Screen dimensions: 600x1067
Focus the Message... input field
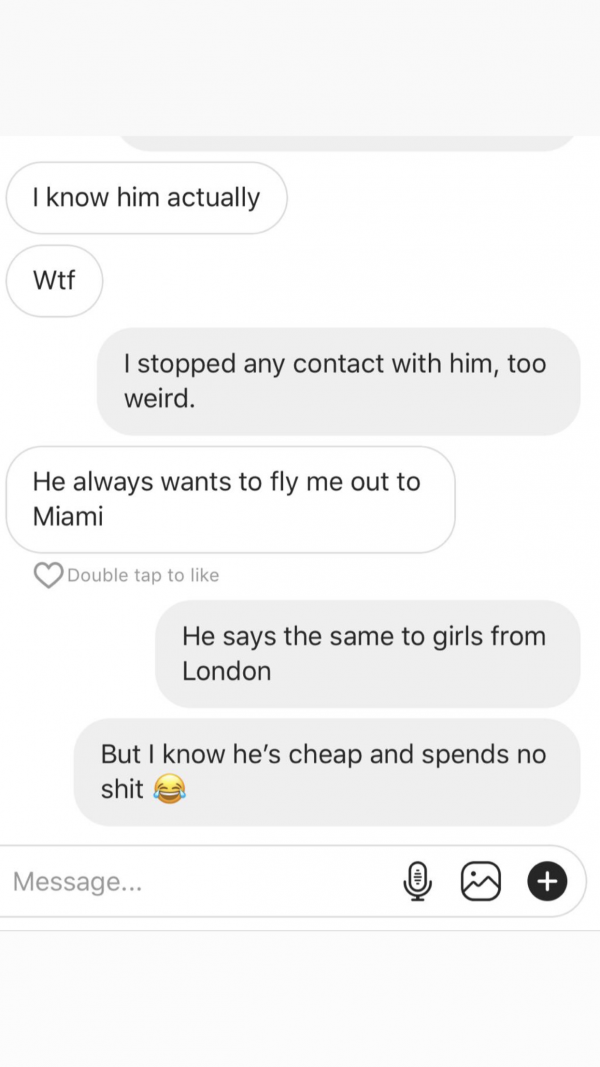click(x=293, y=881)
